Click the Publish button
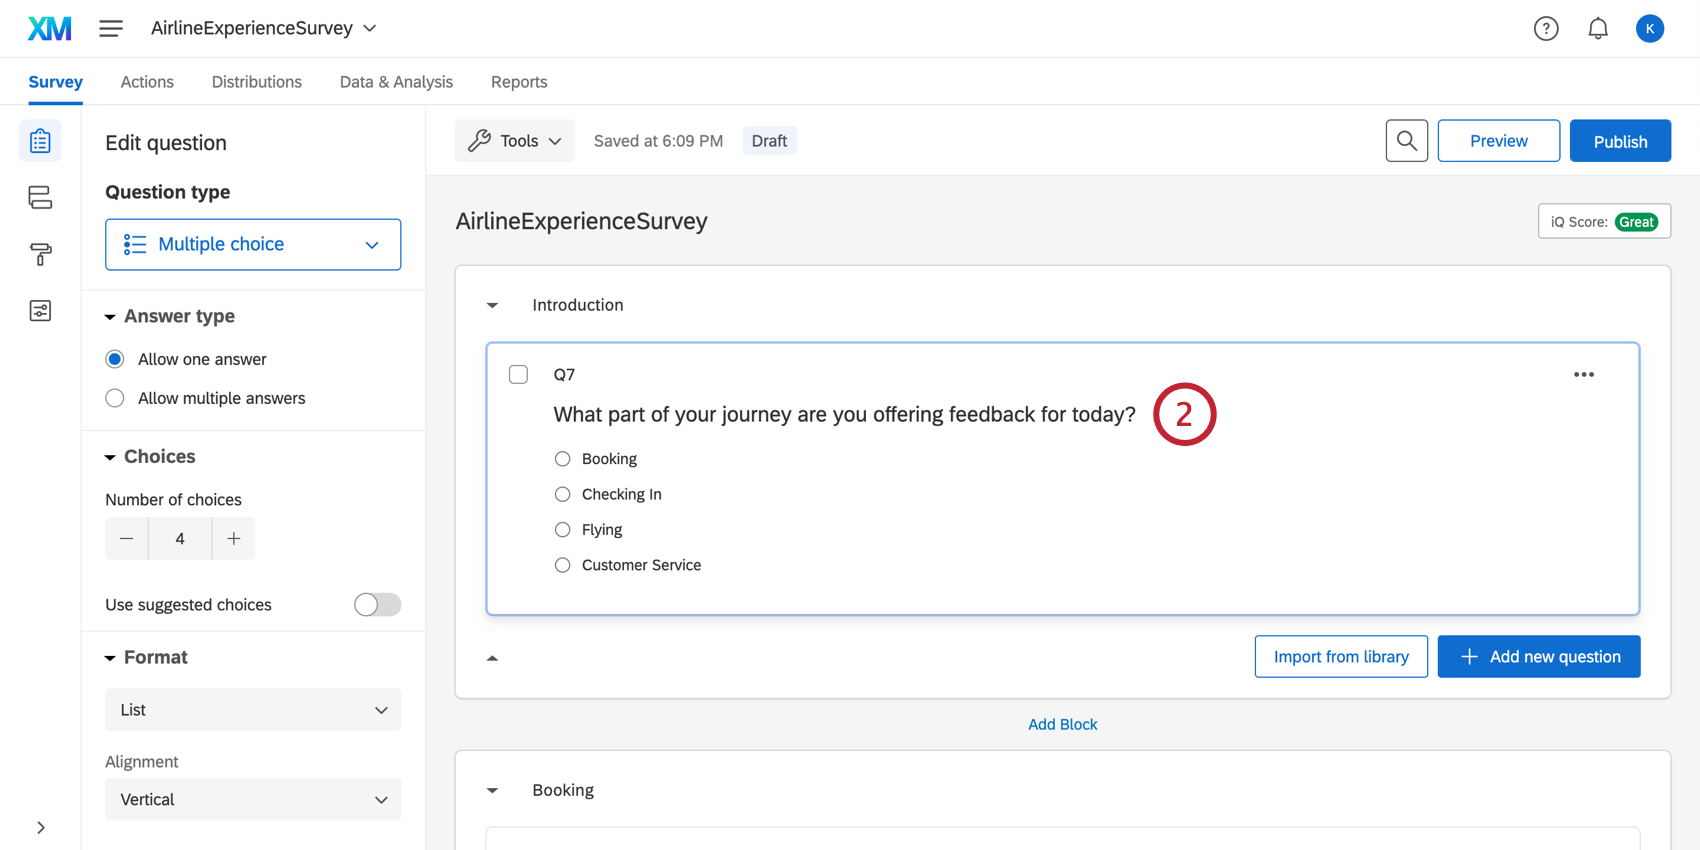 1620,141
